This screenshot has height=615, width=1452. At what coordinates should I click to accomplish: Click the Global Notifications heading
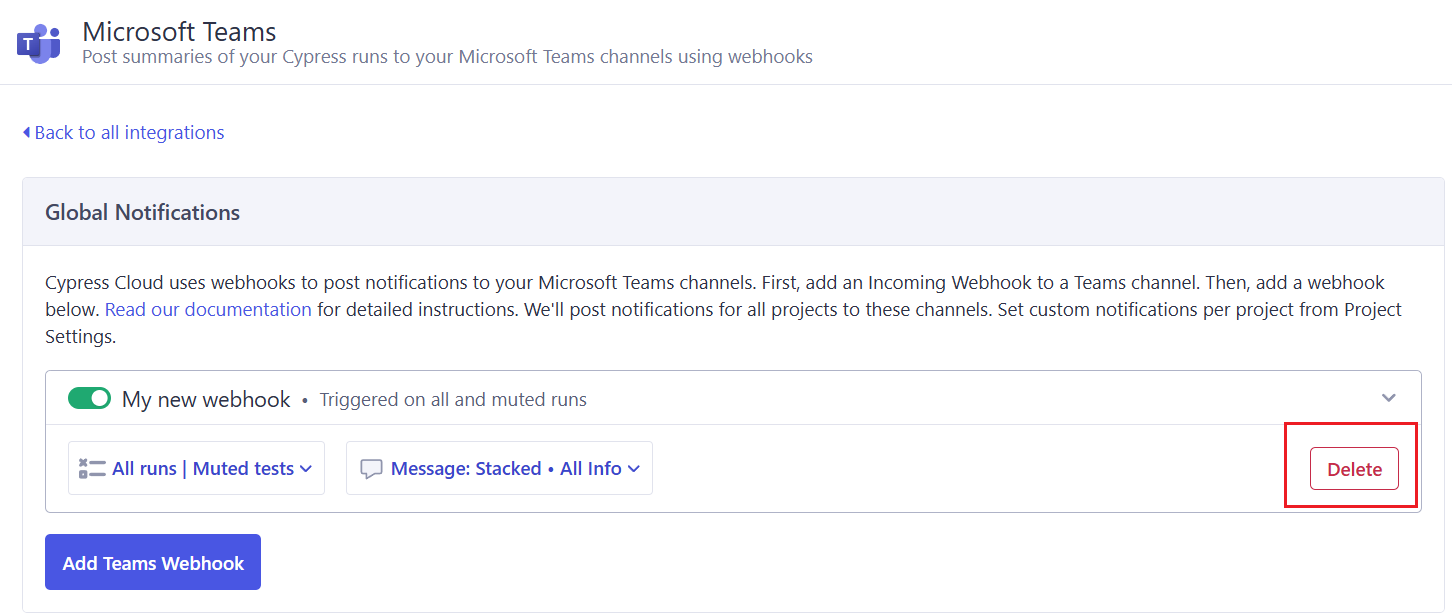click(x=143, y=212)
